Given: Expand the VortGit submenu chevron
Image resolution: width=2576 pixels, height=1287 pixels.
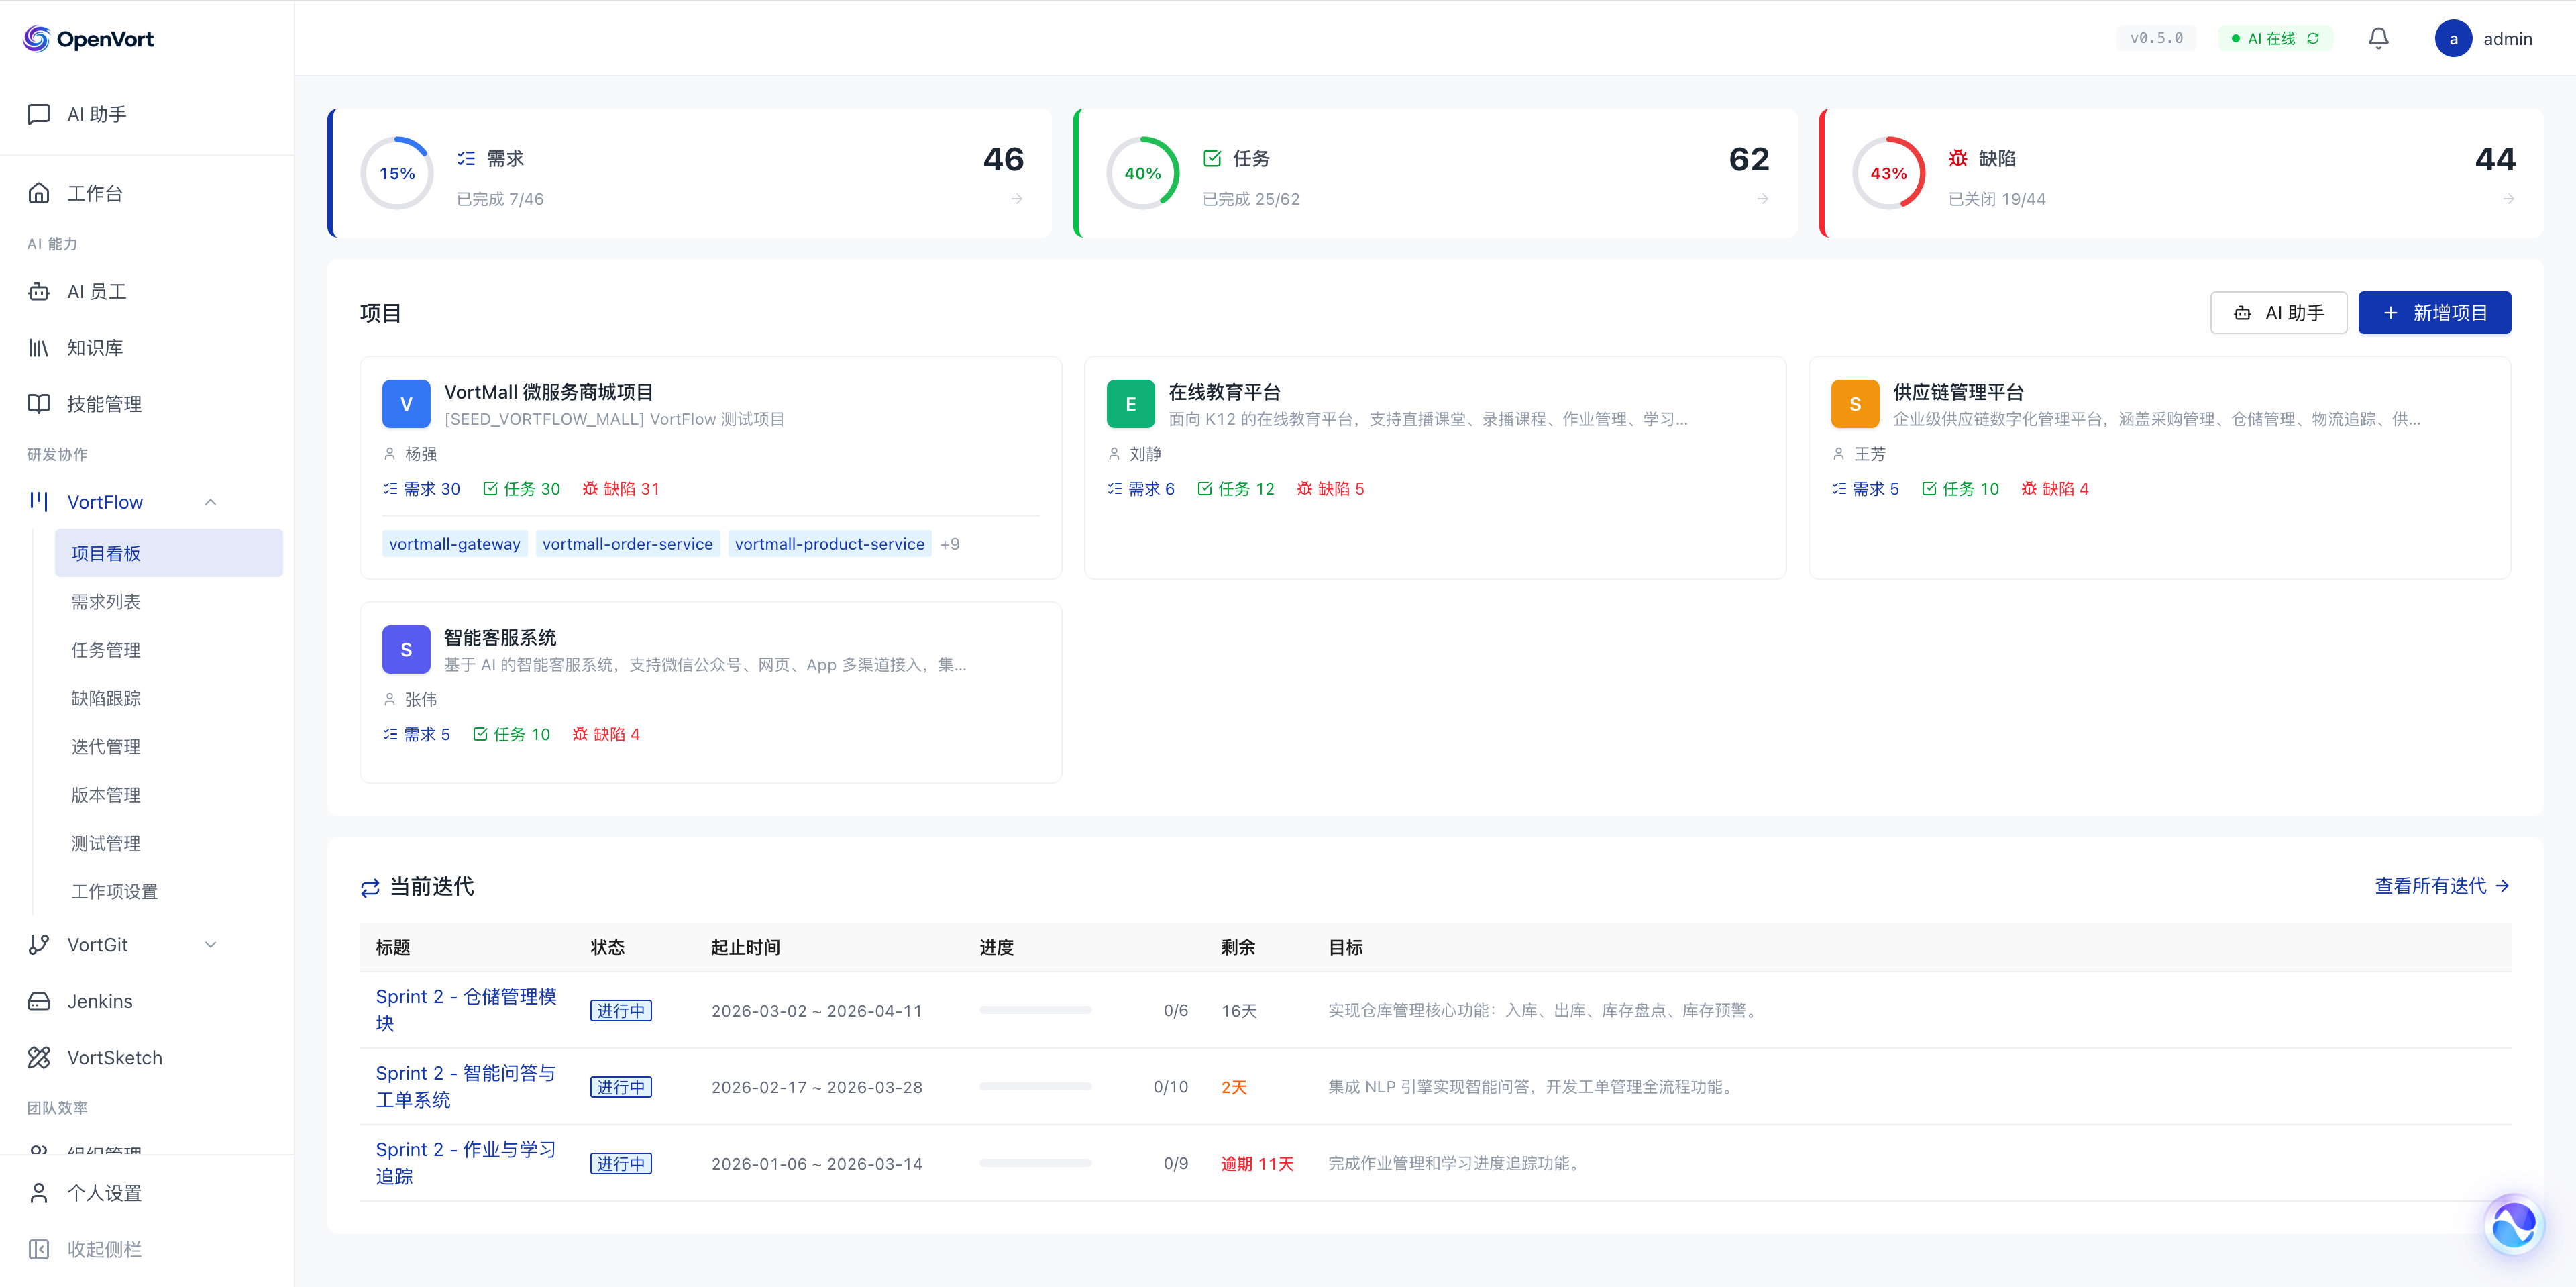Looking at the screenshot, I should pyautogui.click(x=210, y=944).
